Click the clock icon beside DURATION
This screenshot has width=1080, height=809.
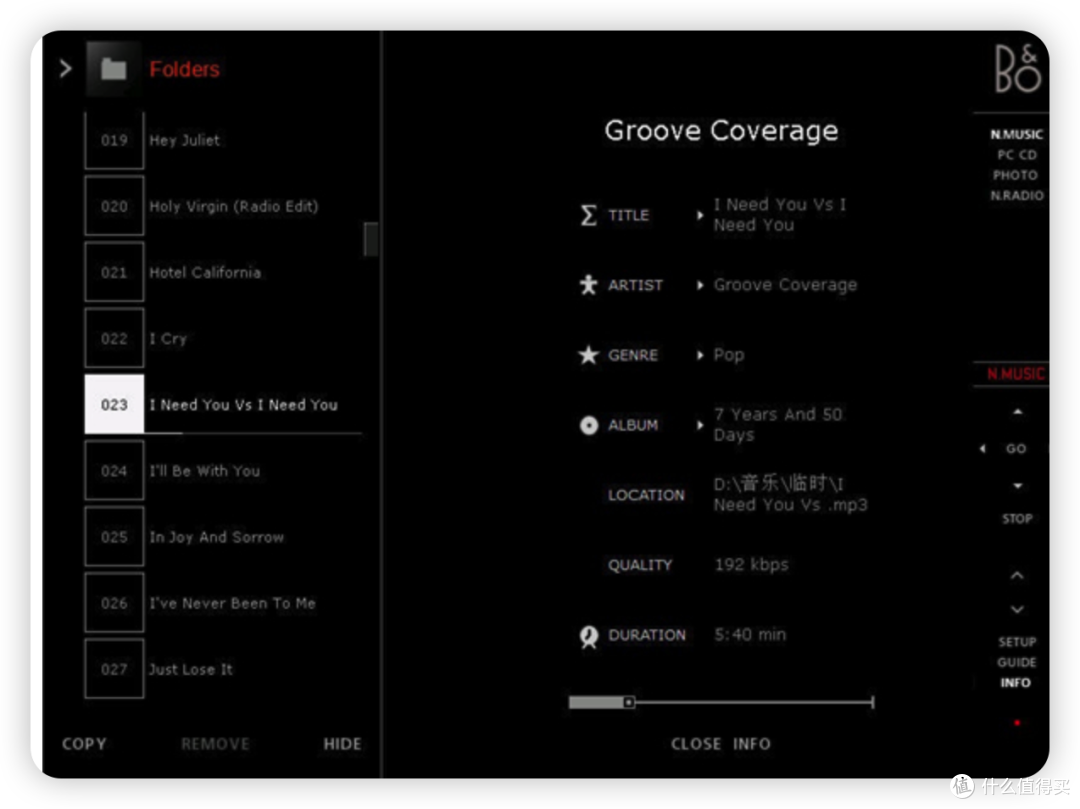coord(589,636)
